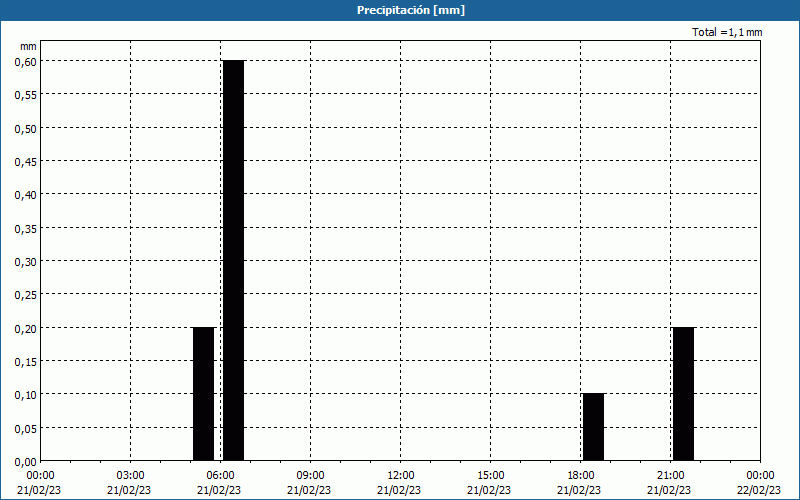The width and height of the screenshot is (800, 500).
Task: Click the 0,15 y-axis label
Action: [x=26, y=361]
